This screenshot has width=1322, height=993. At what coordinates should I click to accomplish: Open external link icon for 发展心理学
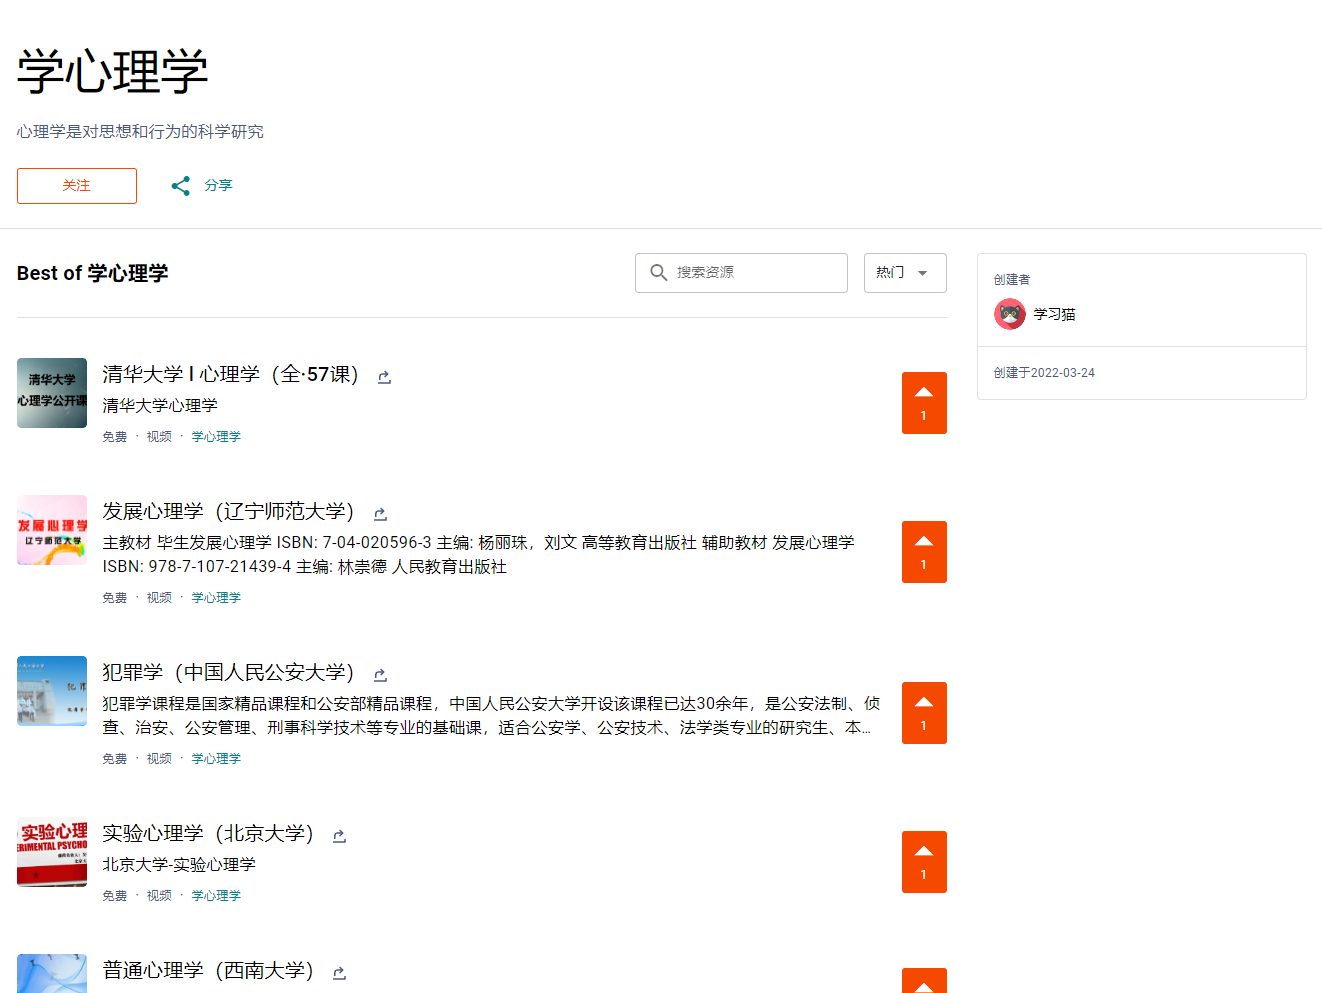[380, 514]
